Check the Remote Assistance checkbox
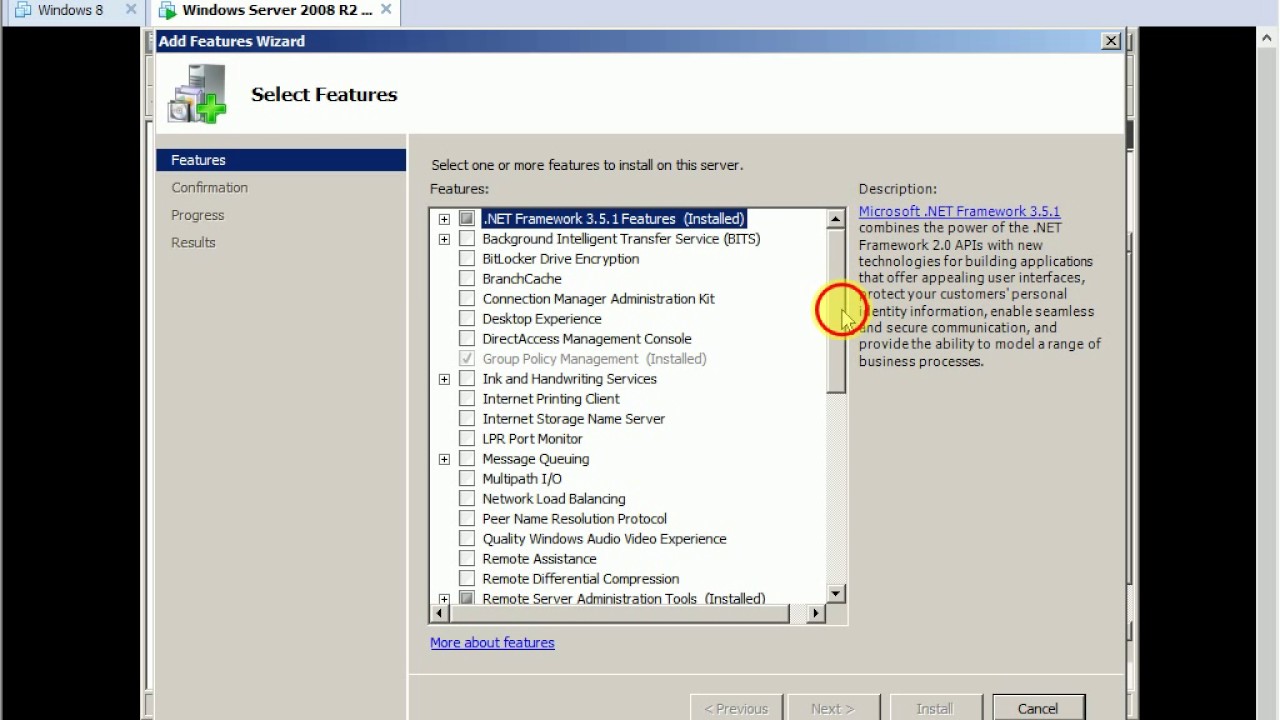The height and width of the screenshot is (720, 1280). tap(467, 558)
